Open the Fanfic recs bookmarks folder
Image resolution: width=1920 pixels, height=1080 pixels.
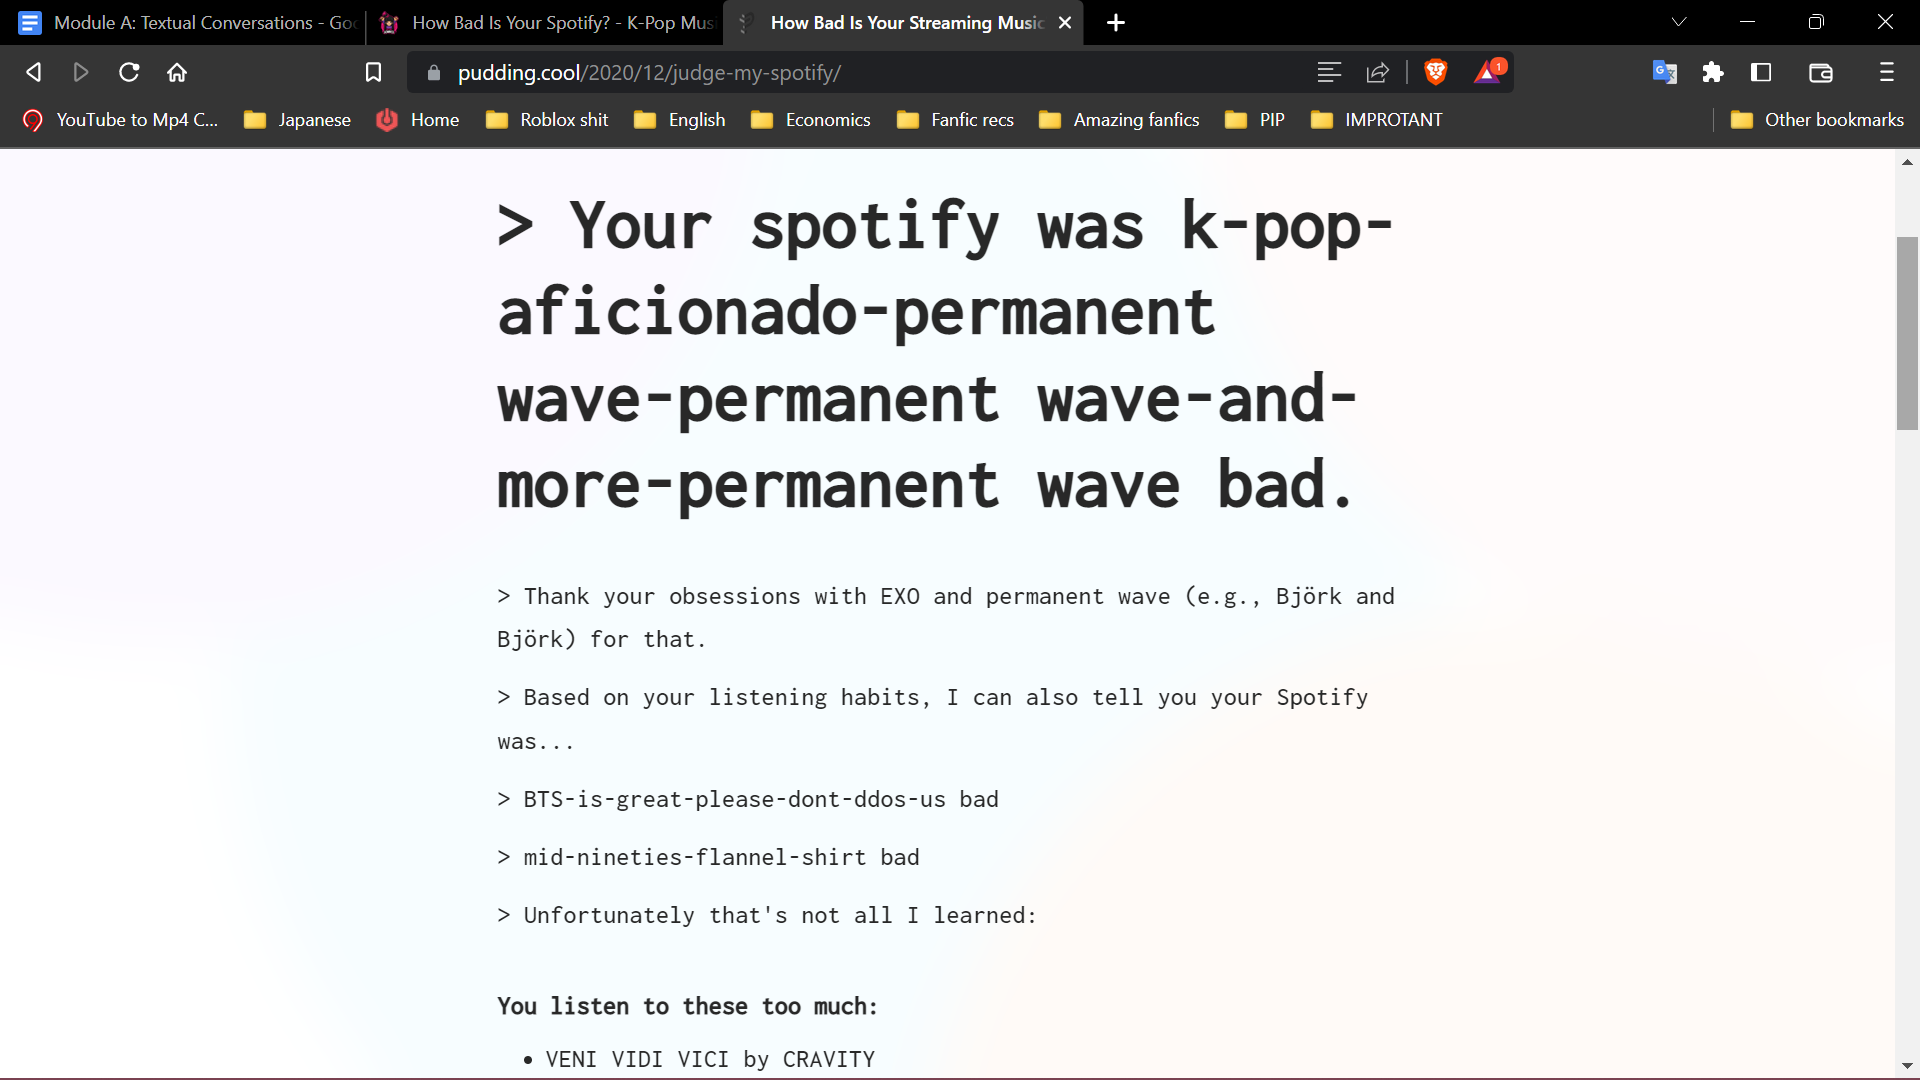(x=956, y=119)
